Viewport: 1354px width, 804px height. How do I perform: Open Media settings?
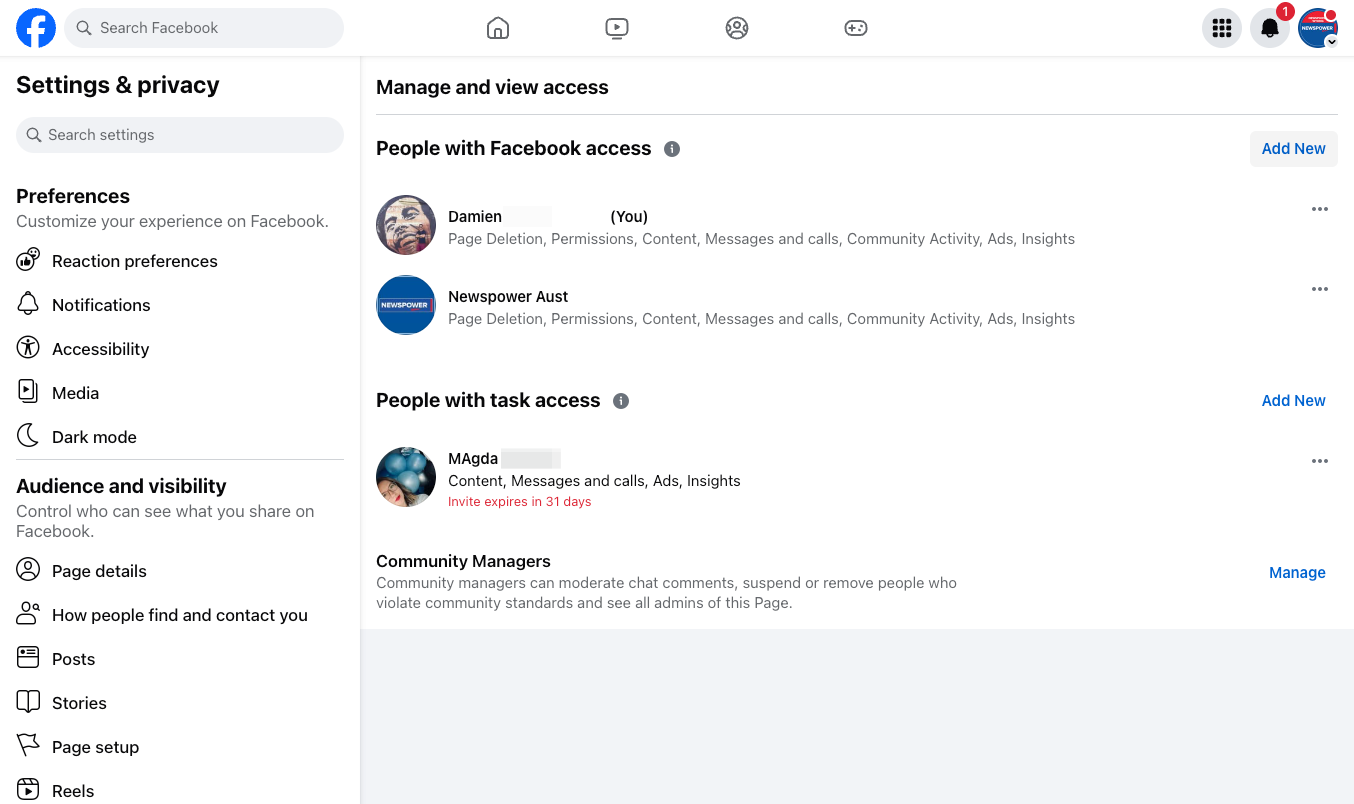tap(180, 393)
